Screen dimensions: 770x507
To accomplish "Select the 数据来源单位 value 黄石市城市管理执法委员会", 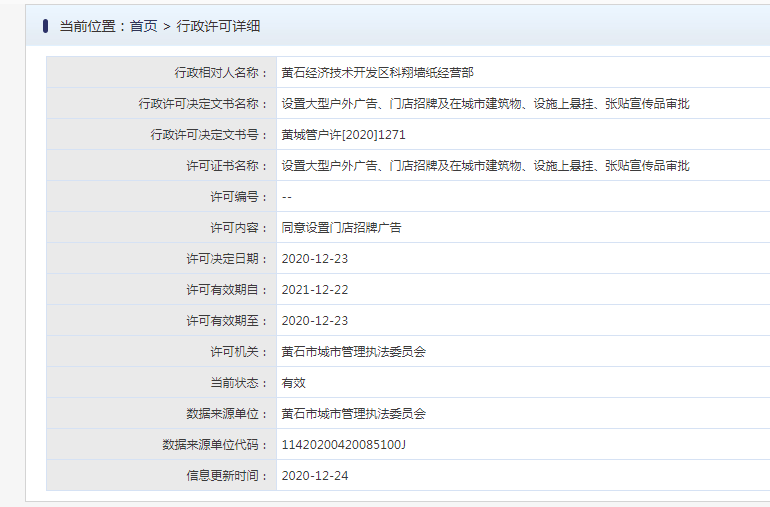I will click(x=354, y=413).
